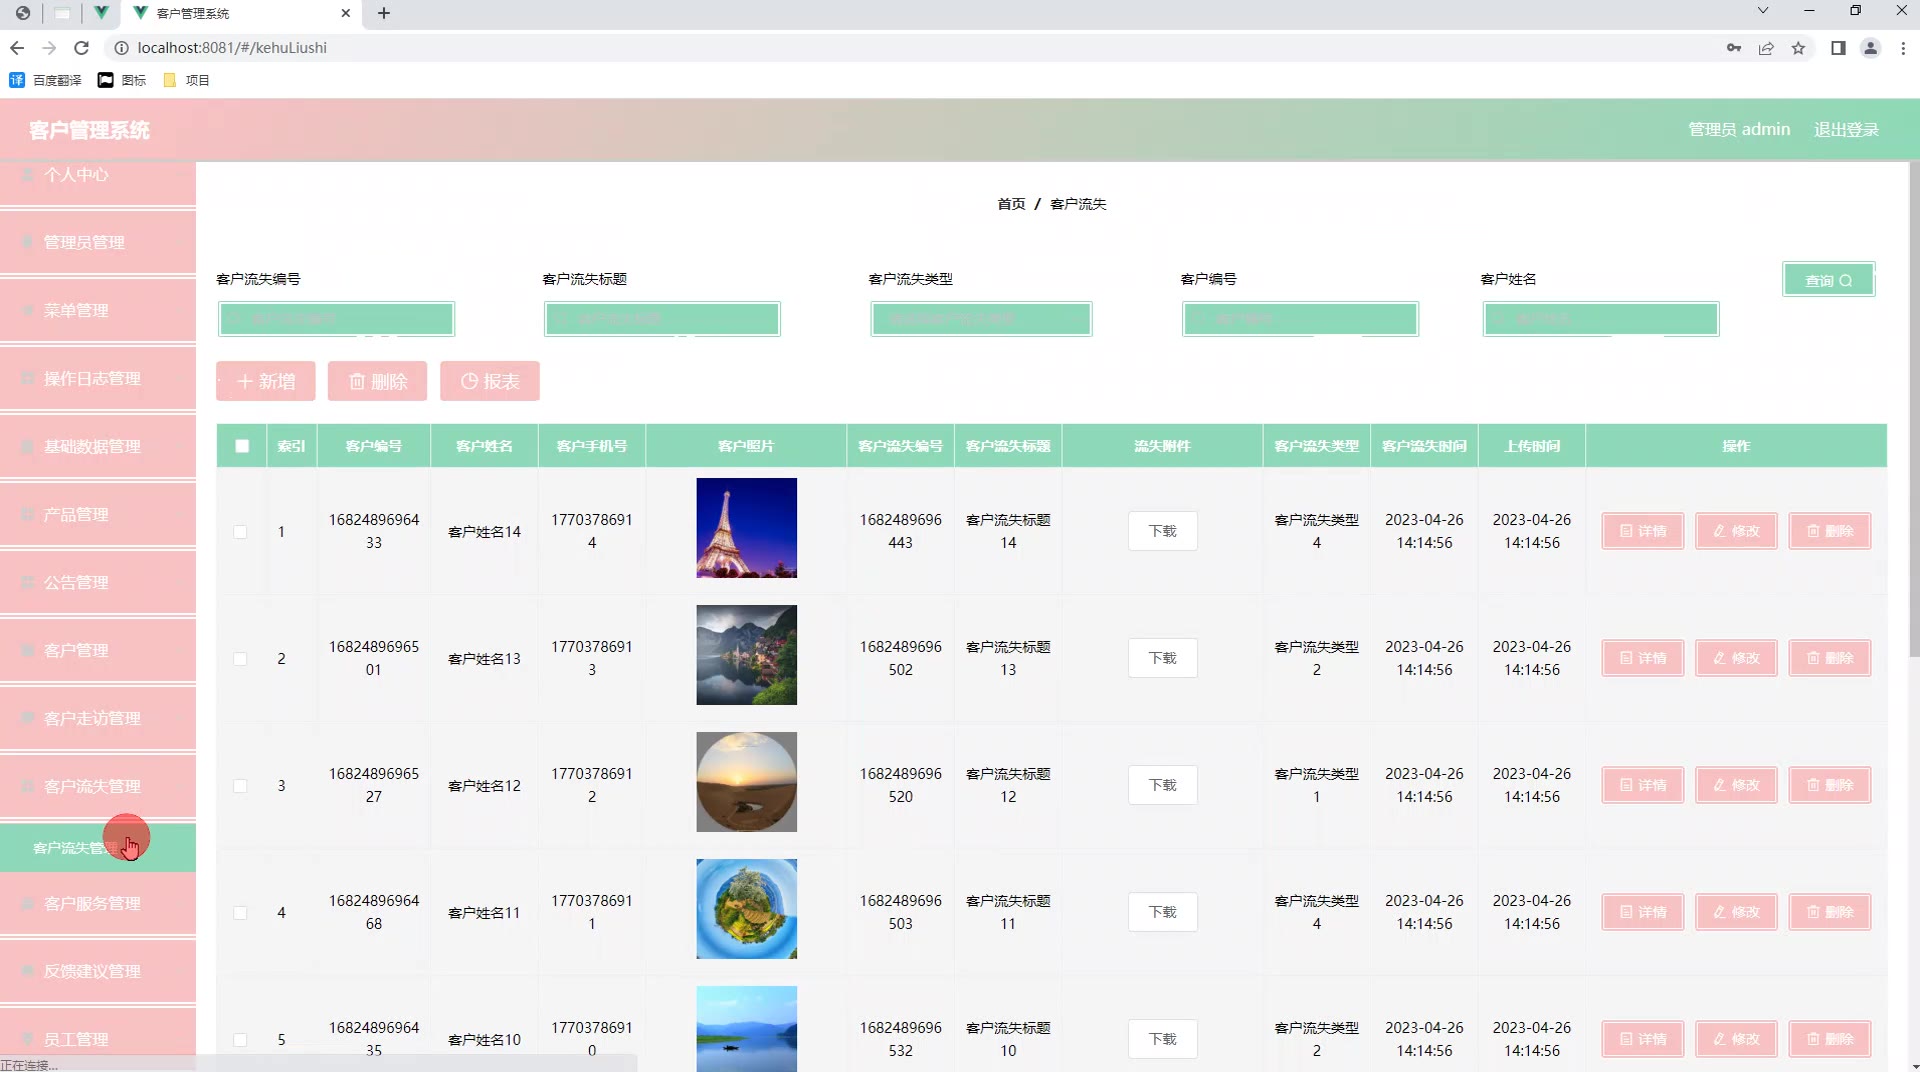The height and width of the screenshot is (1072, 1920).
Task: Open the Chrome profile avatar
Action: [x=1870, y=48]
